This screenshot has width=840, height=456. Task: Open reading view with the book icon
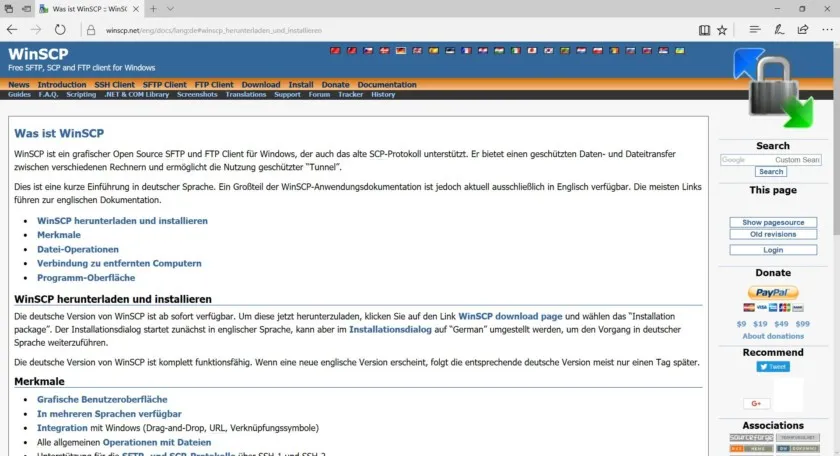pyautogui.click(x=704, y=30)
